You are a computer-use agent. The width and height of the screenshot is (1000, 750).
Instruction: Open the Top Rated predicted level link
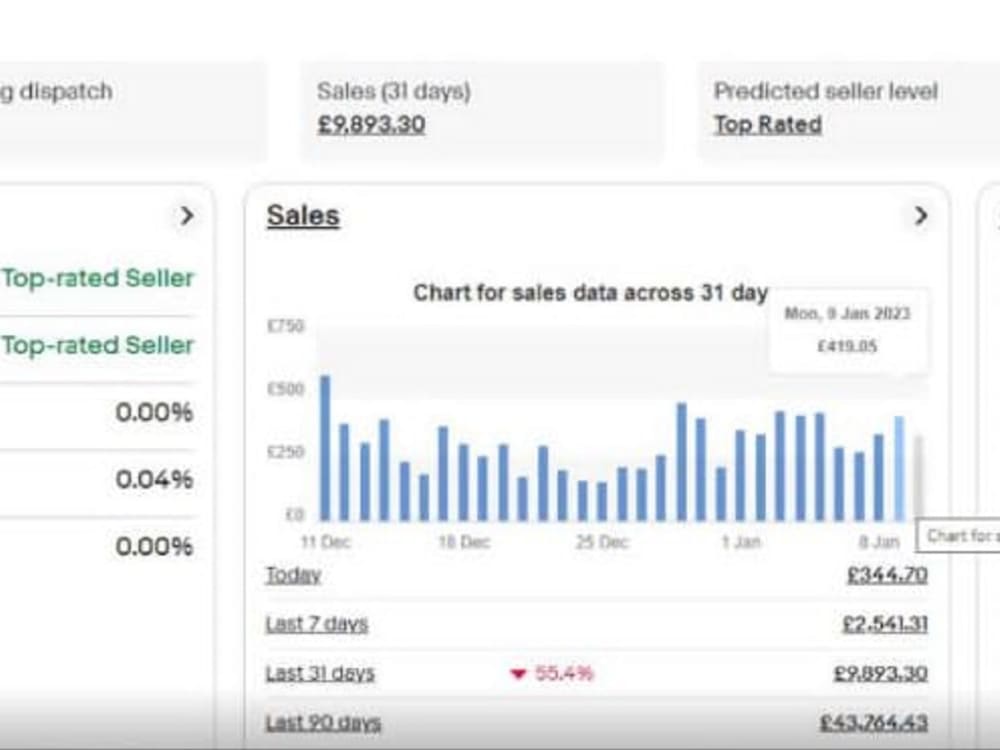click(x=768, y=124)
